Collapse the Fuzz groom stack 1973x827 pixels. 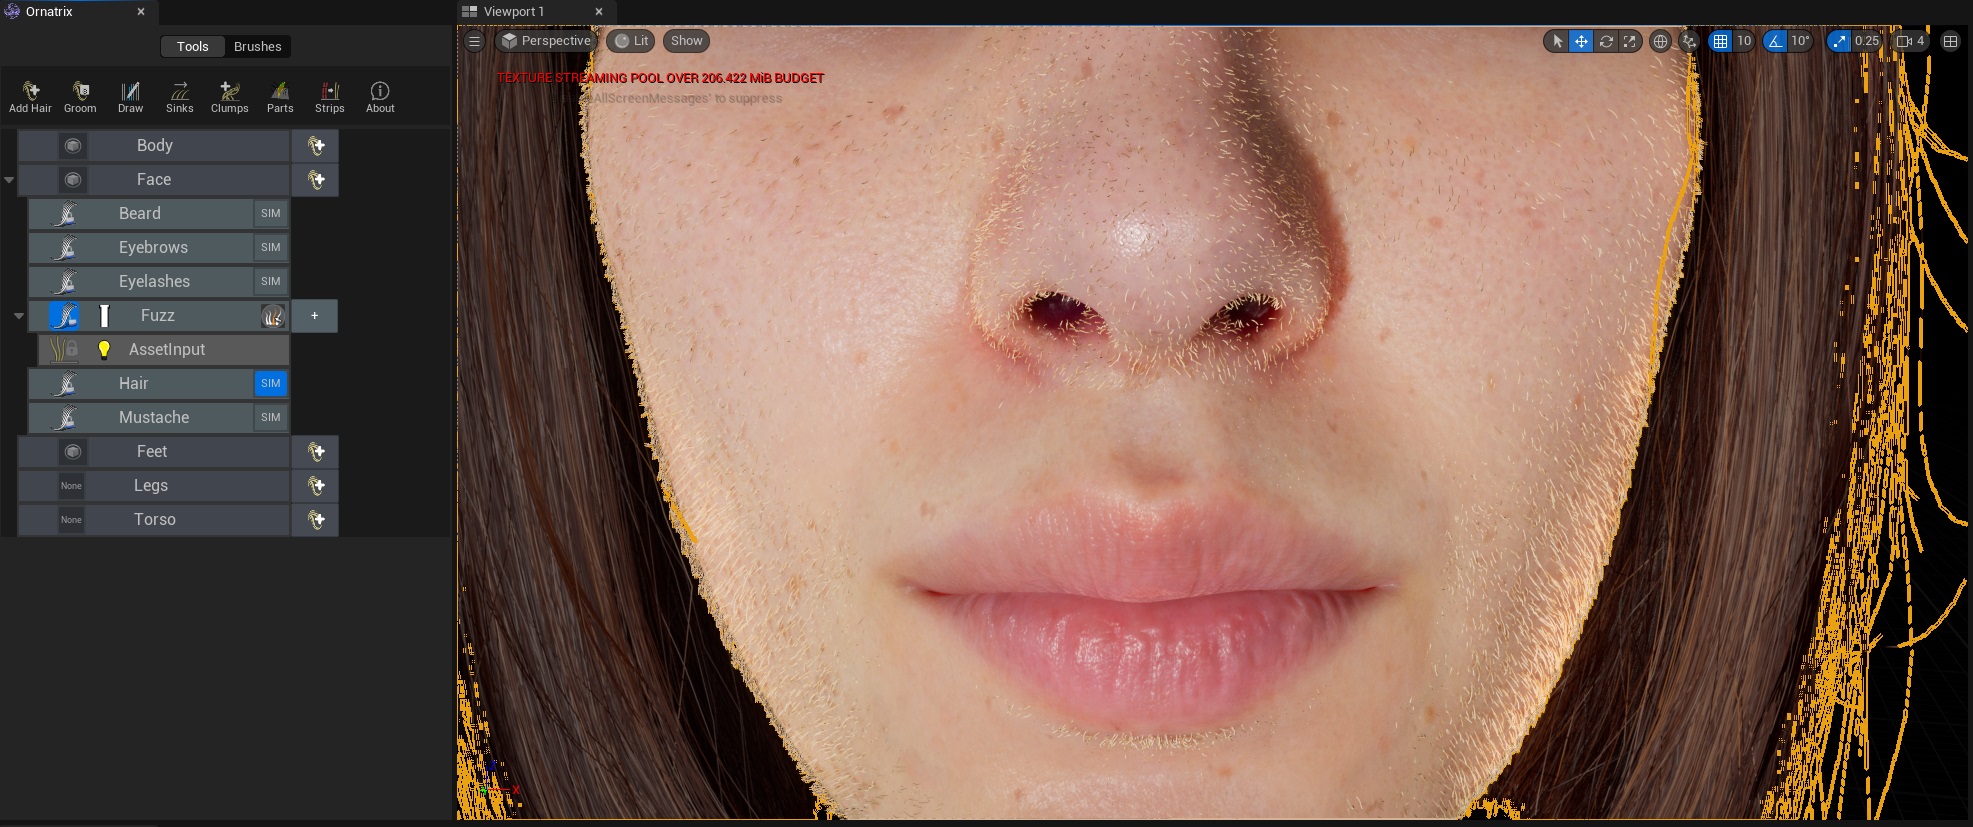(x=19, y=316)
